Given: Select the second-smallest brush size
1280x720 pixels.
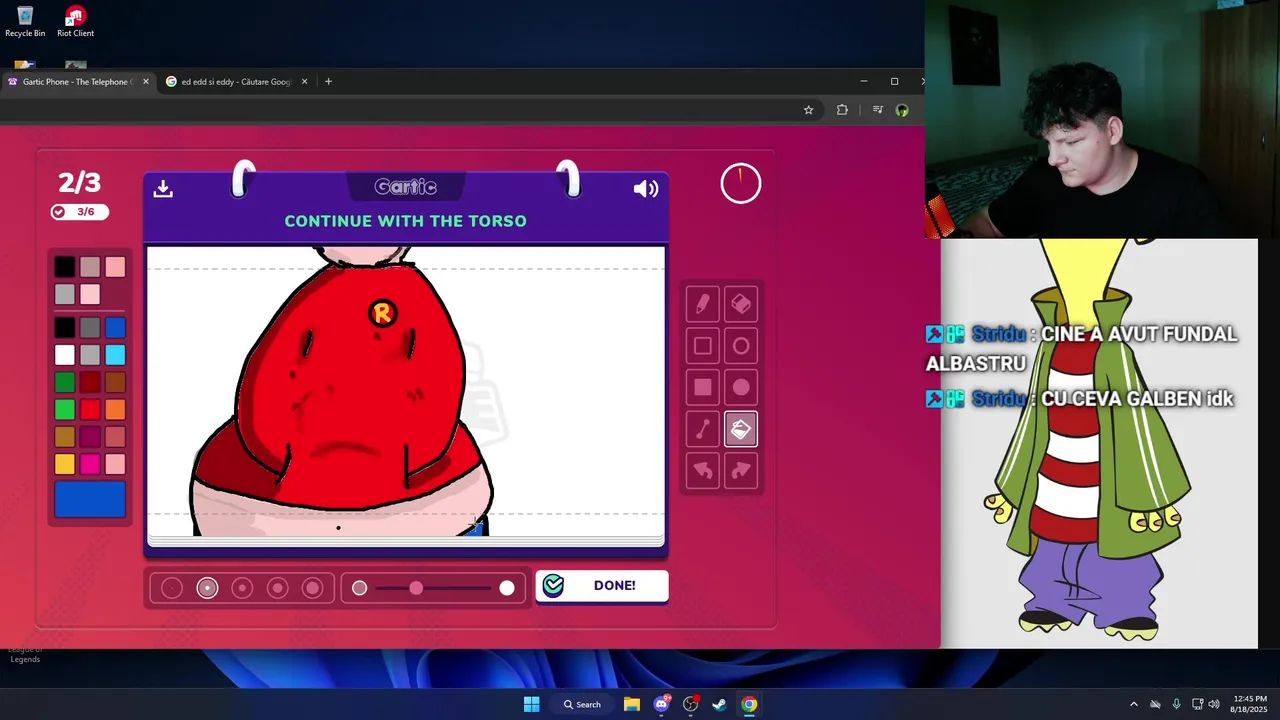Looking at the screenshot, I should coord(207,588).
